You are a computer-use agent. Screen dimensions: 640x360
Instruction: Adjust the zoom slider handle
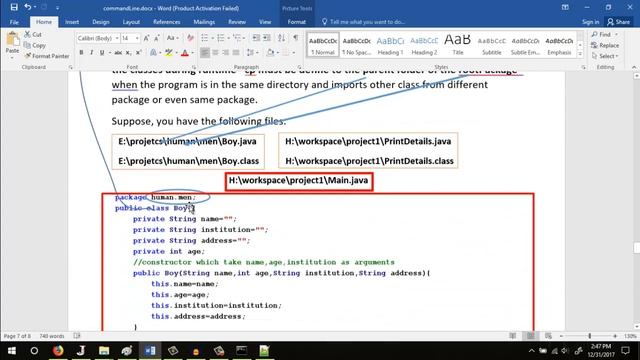[589, 336]
